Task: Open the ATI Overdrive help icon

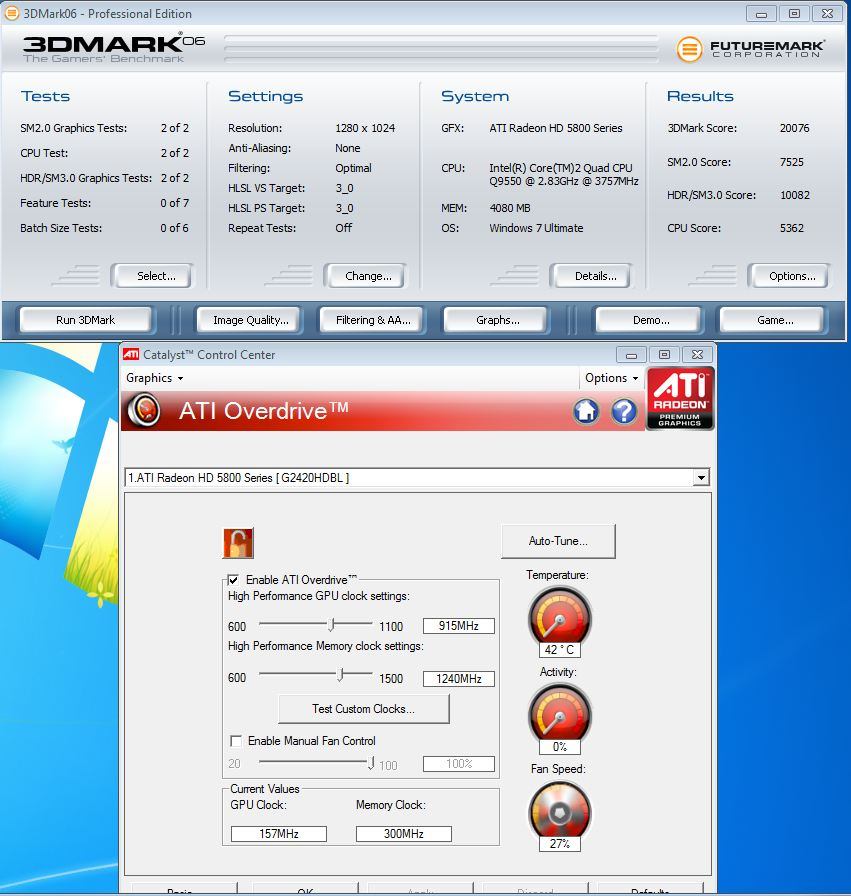Action: coord(624,411)
